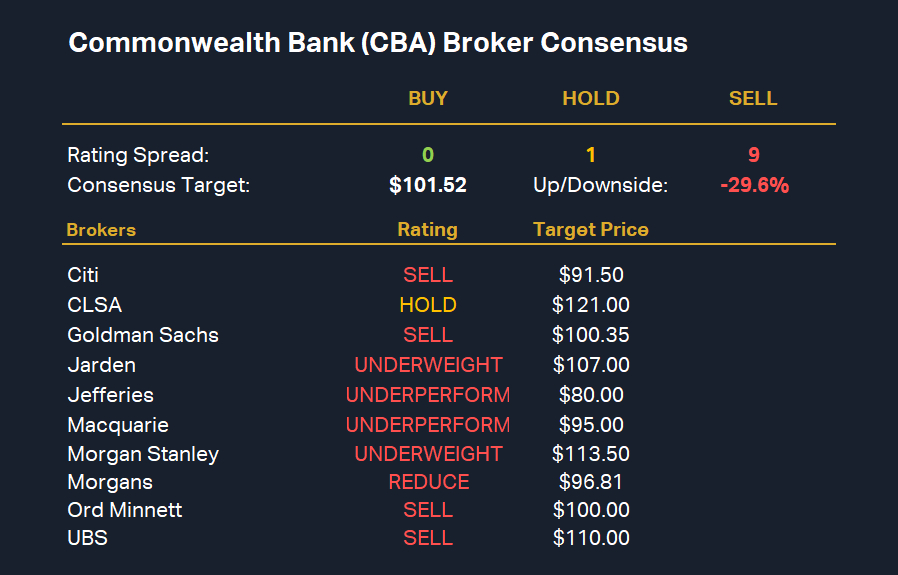Select the Citi broker name

coord(83,275)
